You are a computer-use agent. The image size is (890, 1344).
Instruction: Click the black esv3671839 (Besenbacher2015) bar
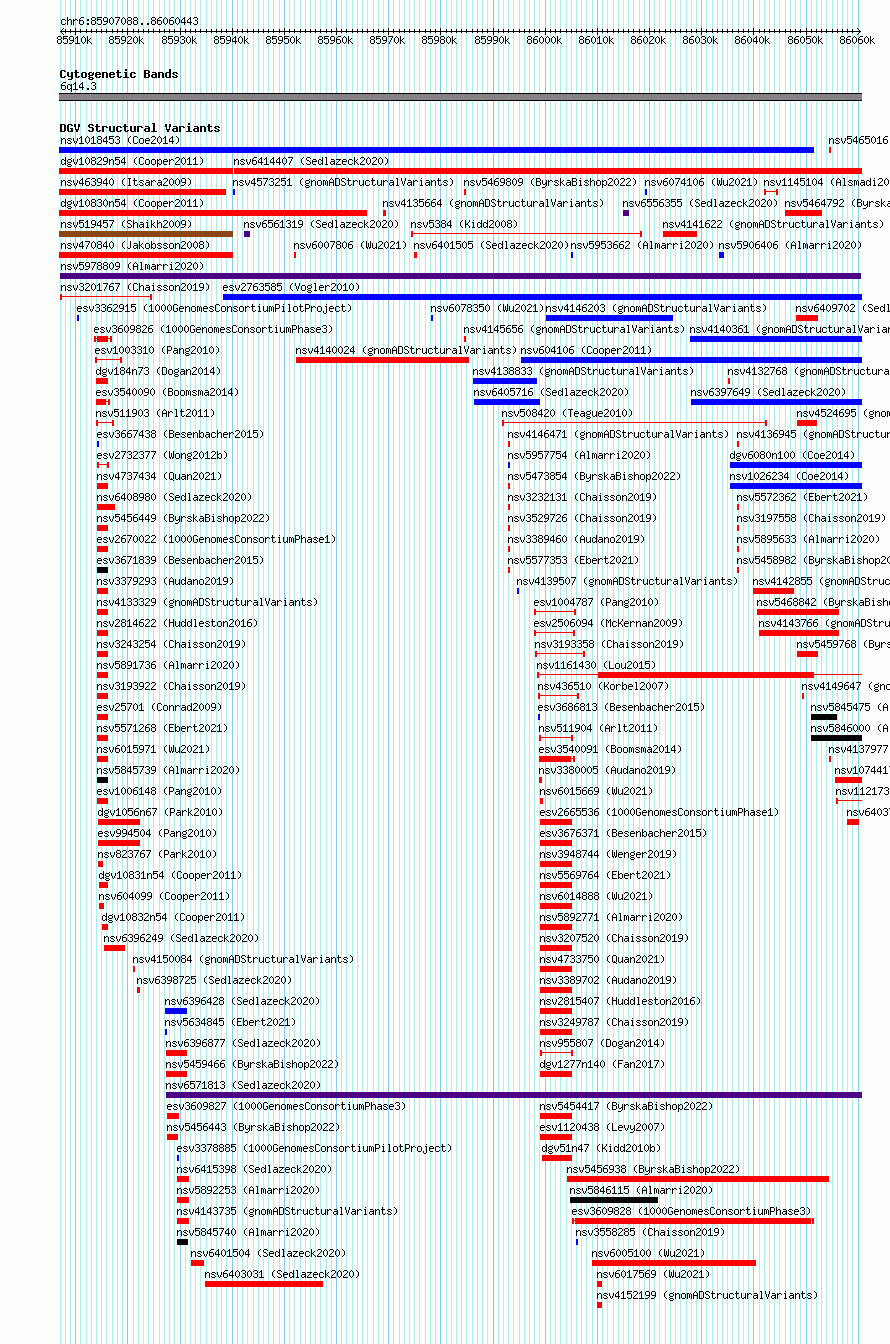102,570
